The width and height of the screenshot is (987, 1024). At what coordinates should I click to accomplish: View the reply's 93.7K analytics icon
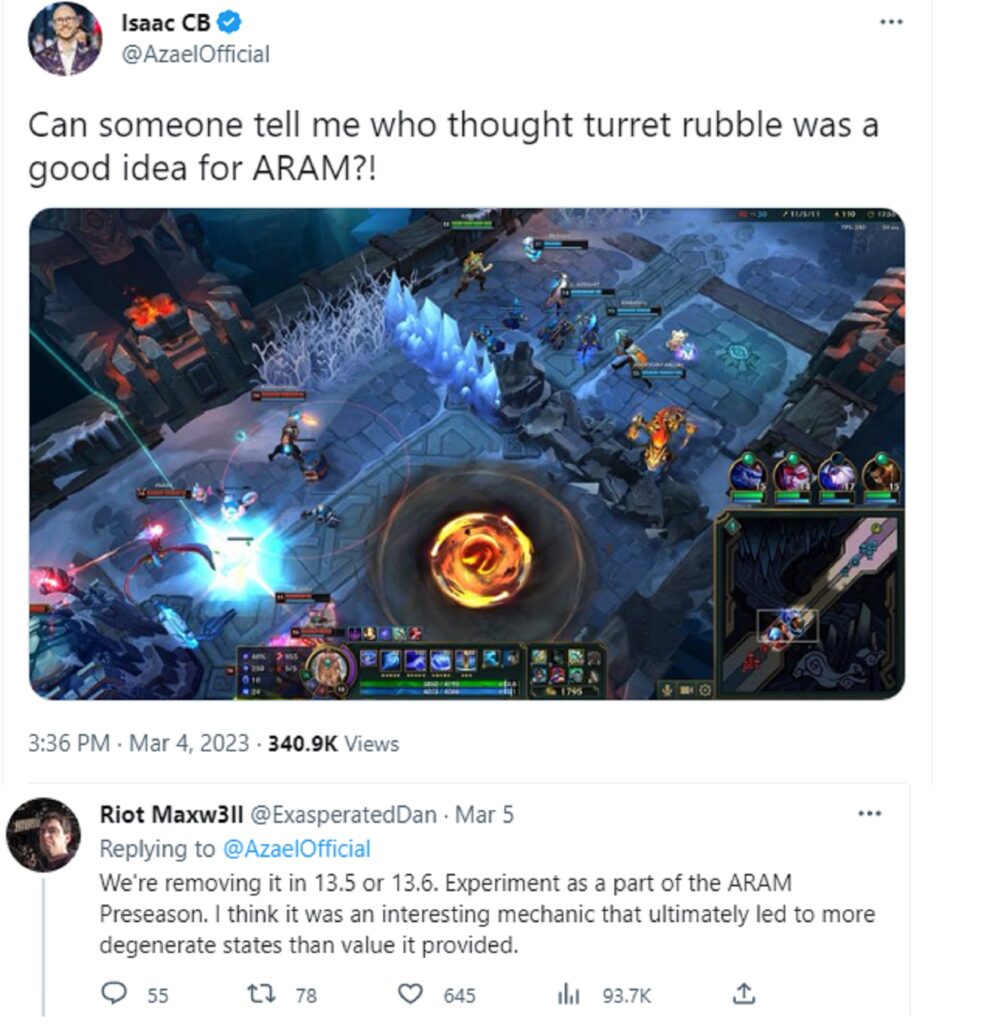(568, 994)
